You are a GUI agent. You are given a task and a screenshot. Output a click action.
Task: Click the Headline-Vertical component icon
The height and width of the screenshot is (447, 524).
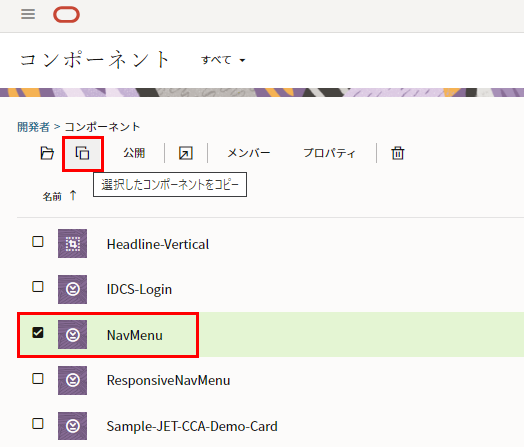(73, 244)
